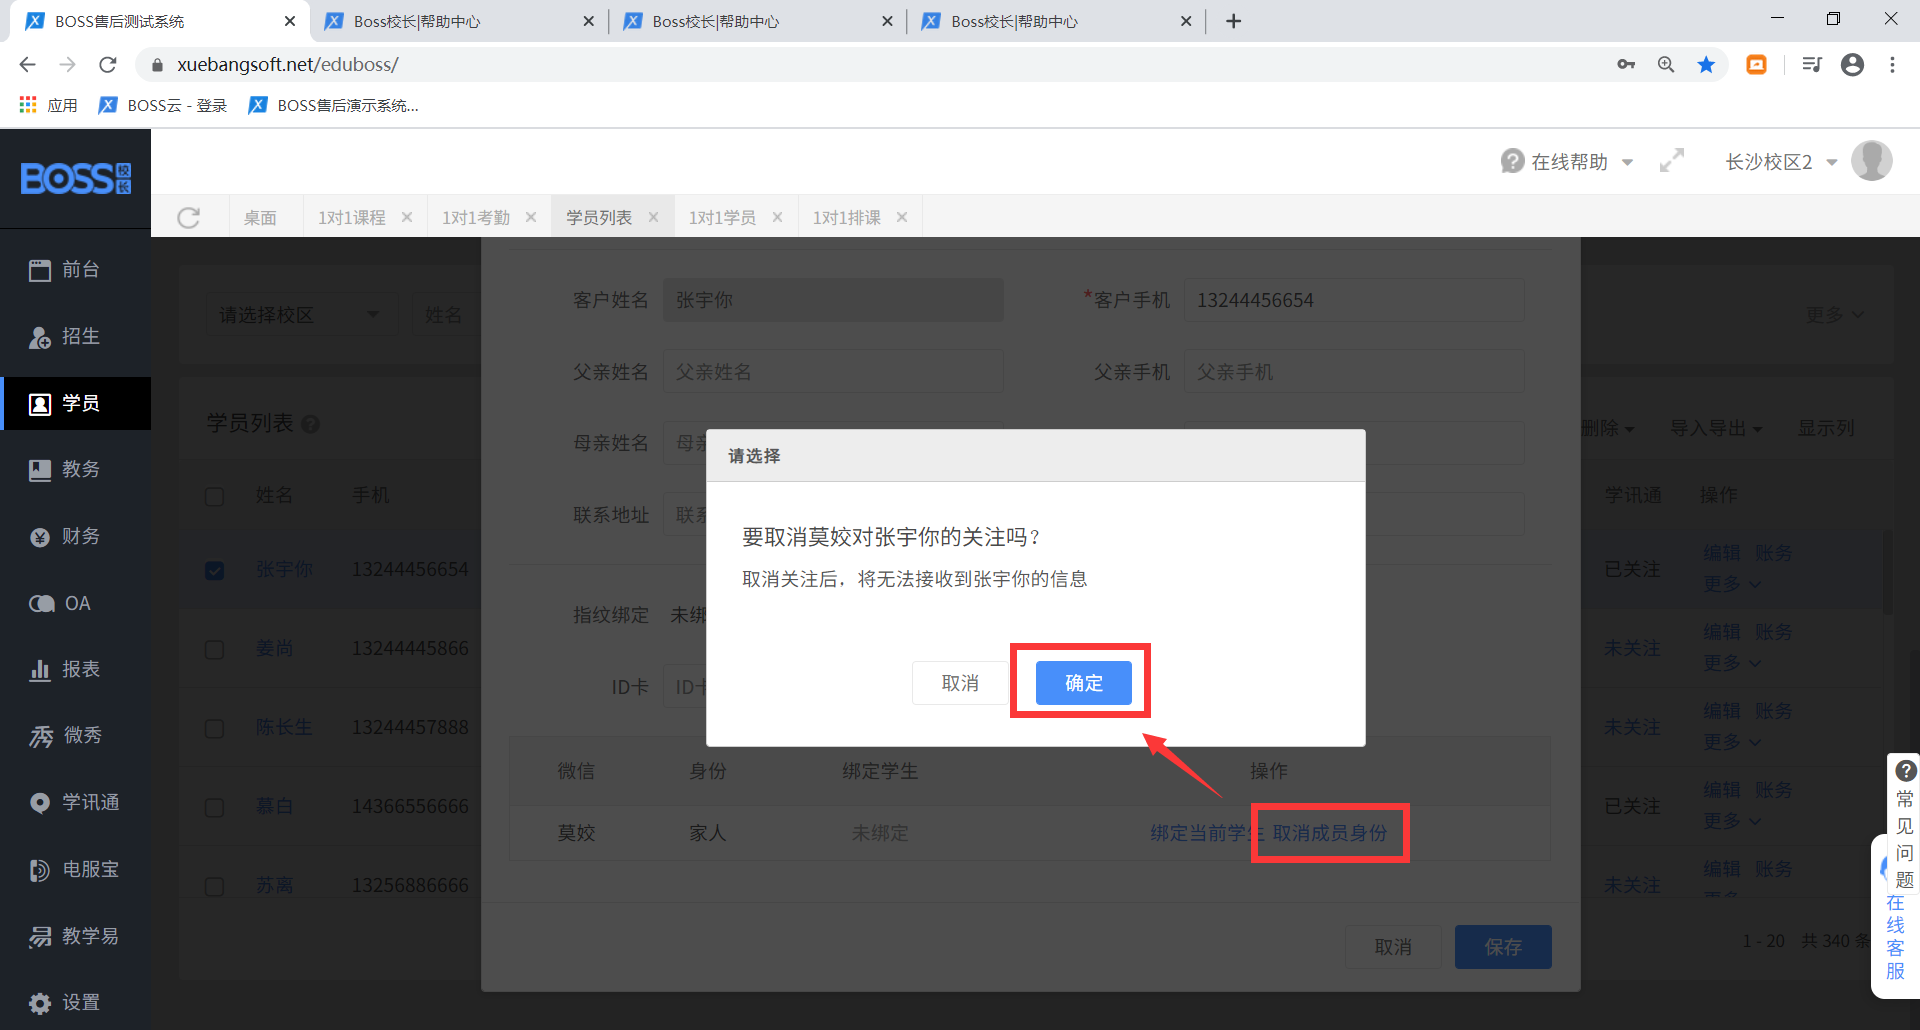Open the 在线帮助 dropdown
Viewport: 1920px width, 1030px height.
pos(1567,162)
